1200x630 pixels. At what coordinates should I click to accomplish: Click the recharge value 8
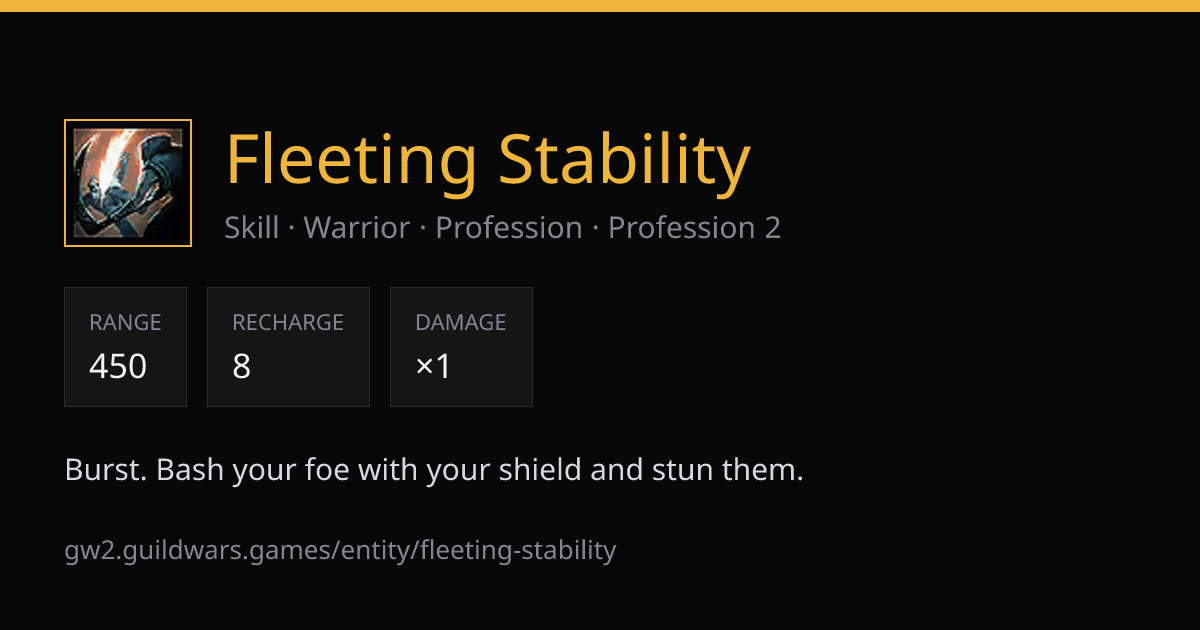(x=241, y=366)
